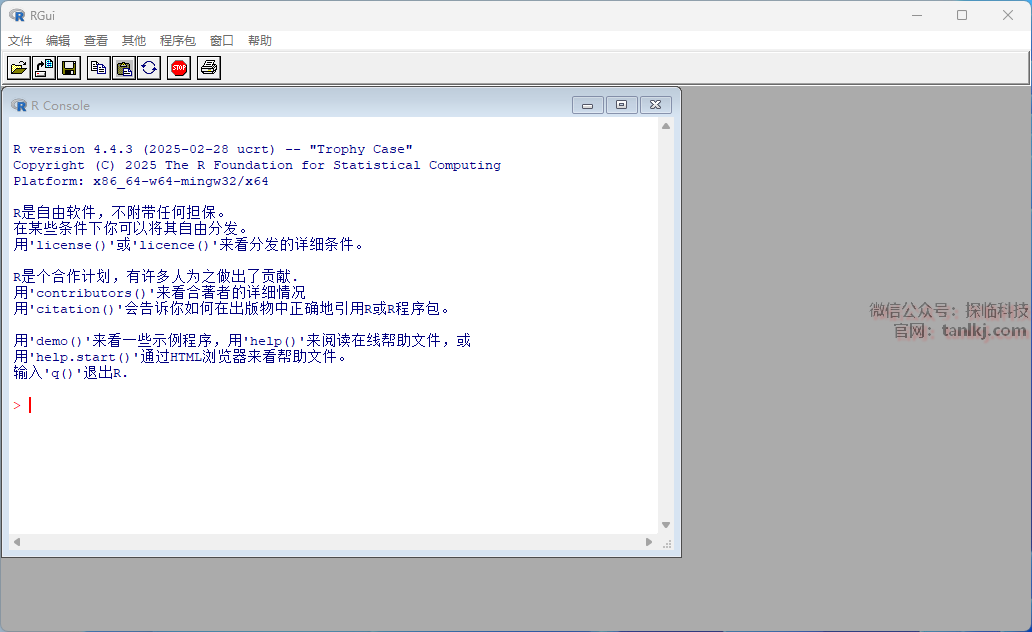This screenshot has height=632, width=1032.
Task: Open the 编辑 menu
Action: [58, 41]
